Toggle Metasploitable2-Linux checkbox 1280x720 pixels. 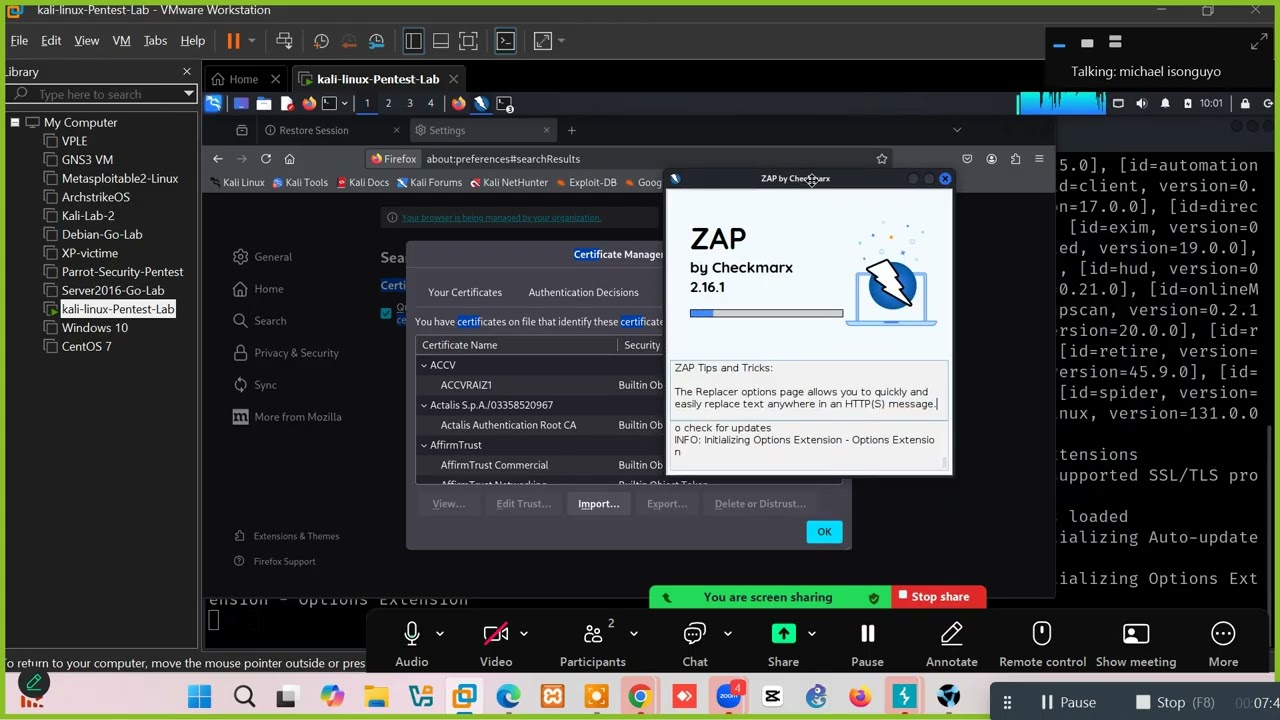(x=51, y=178)
